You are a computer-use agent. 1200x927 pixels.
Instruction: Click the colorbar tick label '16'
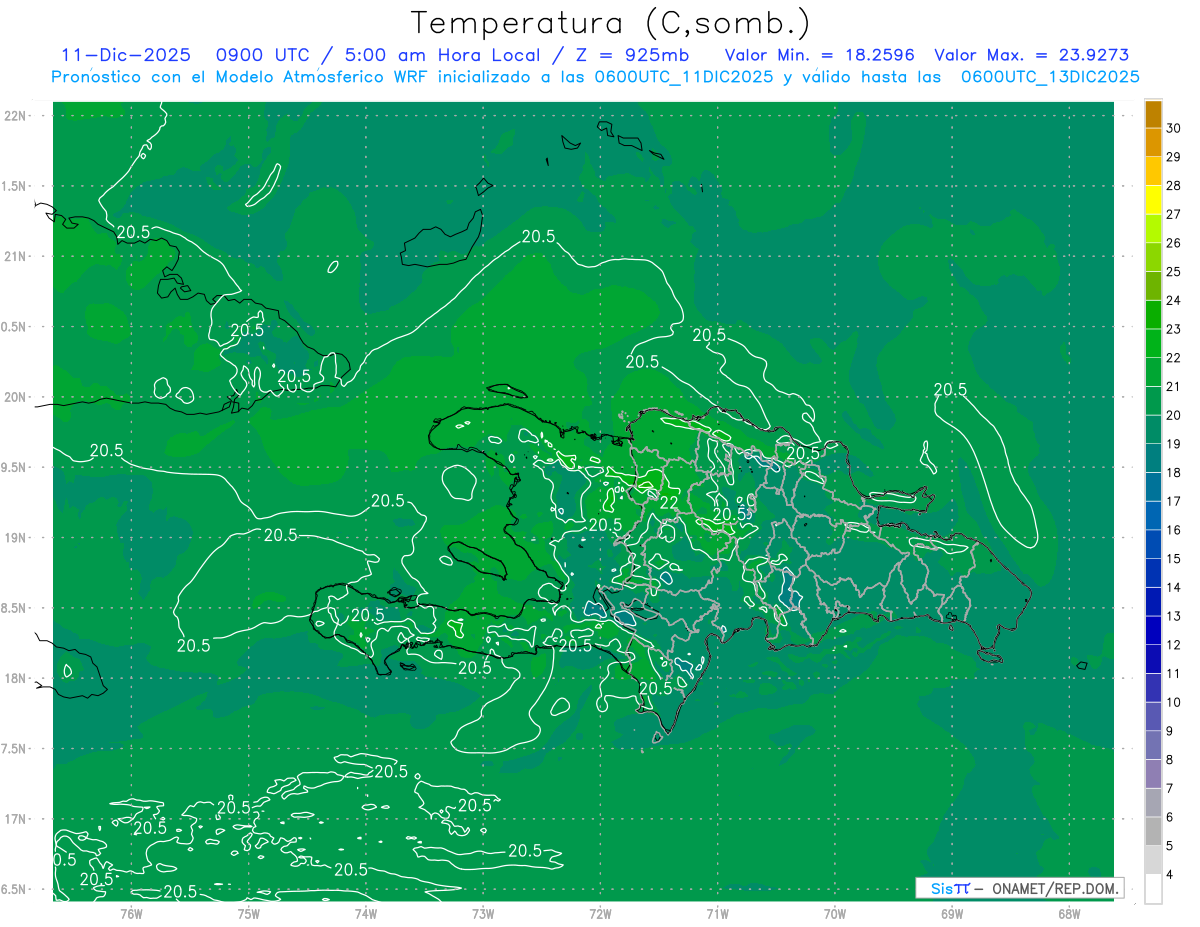[1174, 530]
